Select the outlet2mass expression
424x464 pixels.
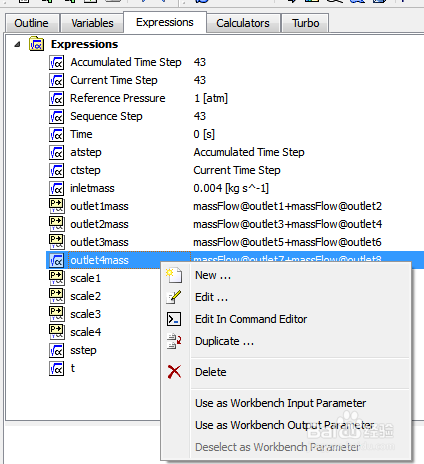click(99, 224)
